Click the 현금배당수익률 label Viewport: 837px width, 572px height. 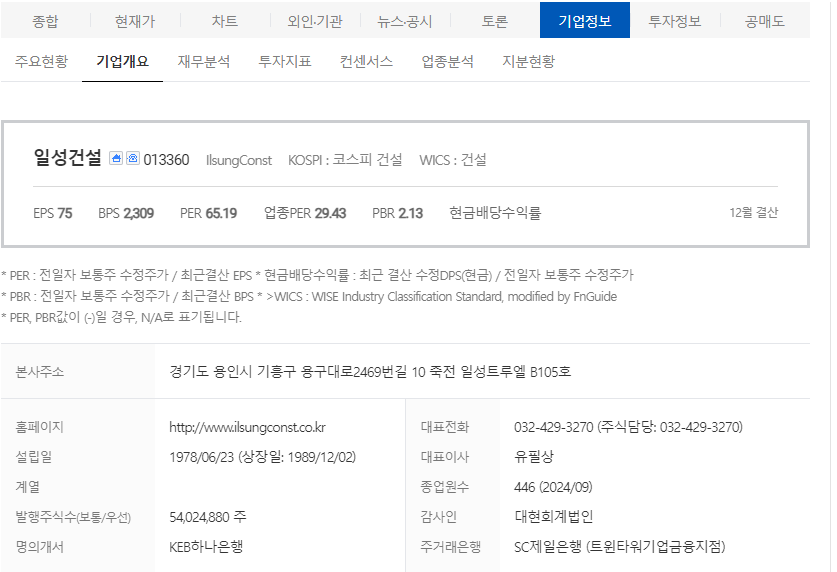pos(495,213)
